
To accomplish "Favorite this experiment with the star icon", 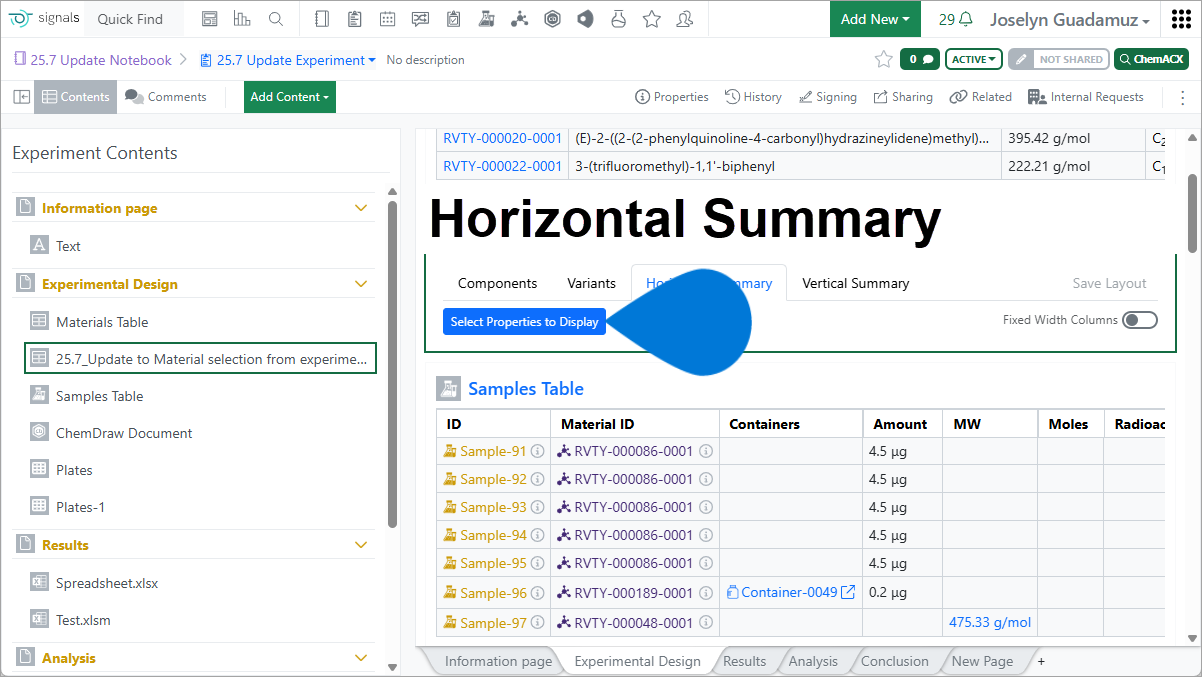I will point(883,60).
